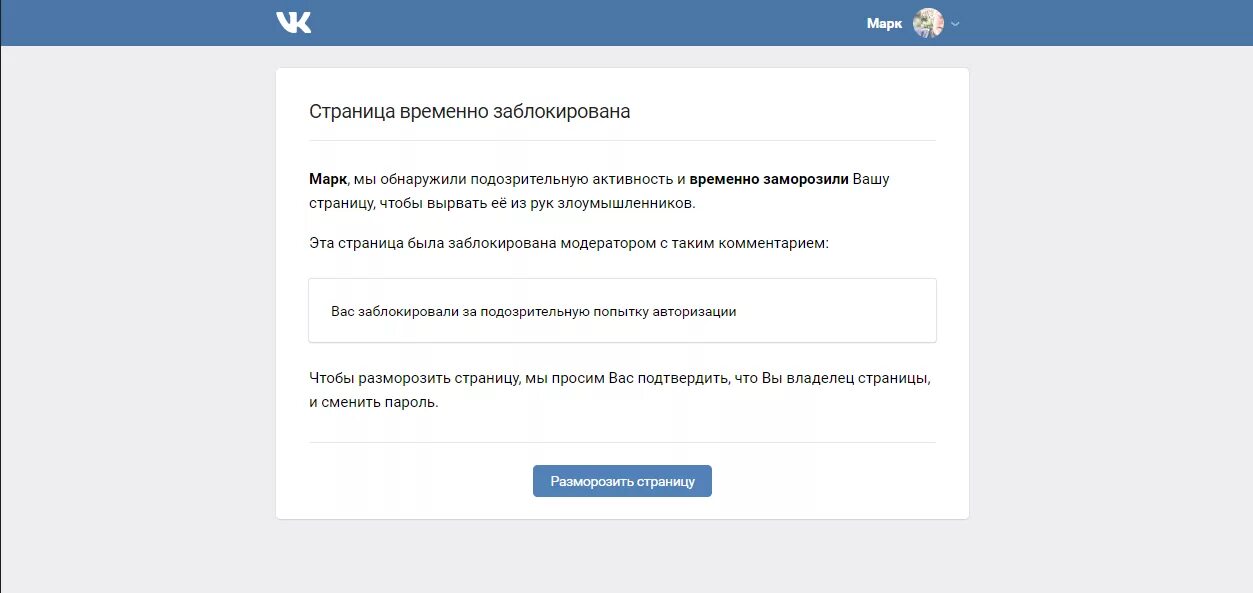Click the line Эта страница была заблокирована модератором

(x=569, y=243)
